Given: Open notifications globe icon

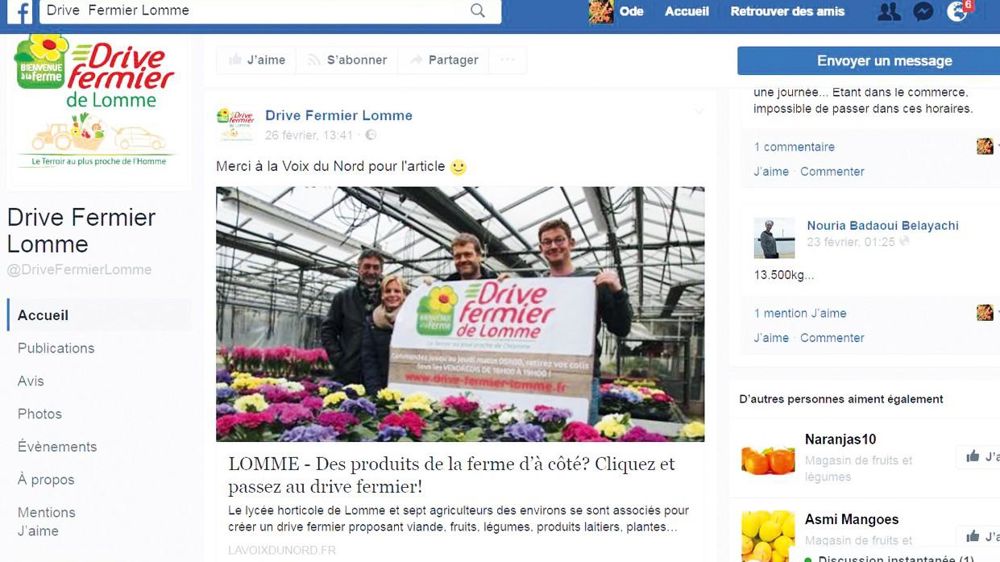Looking at the screenshot, I should click(x=957, y=11).
